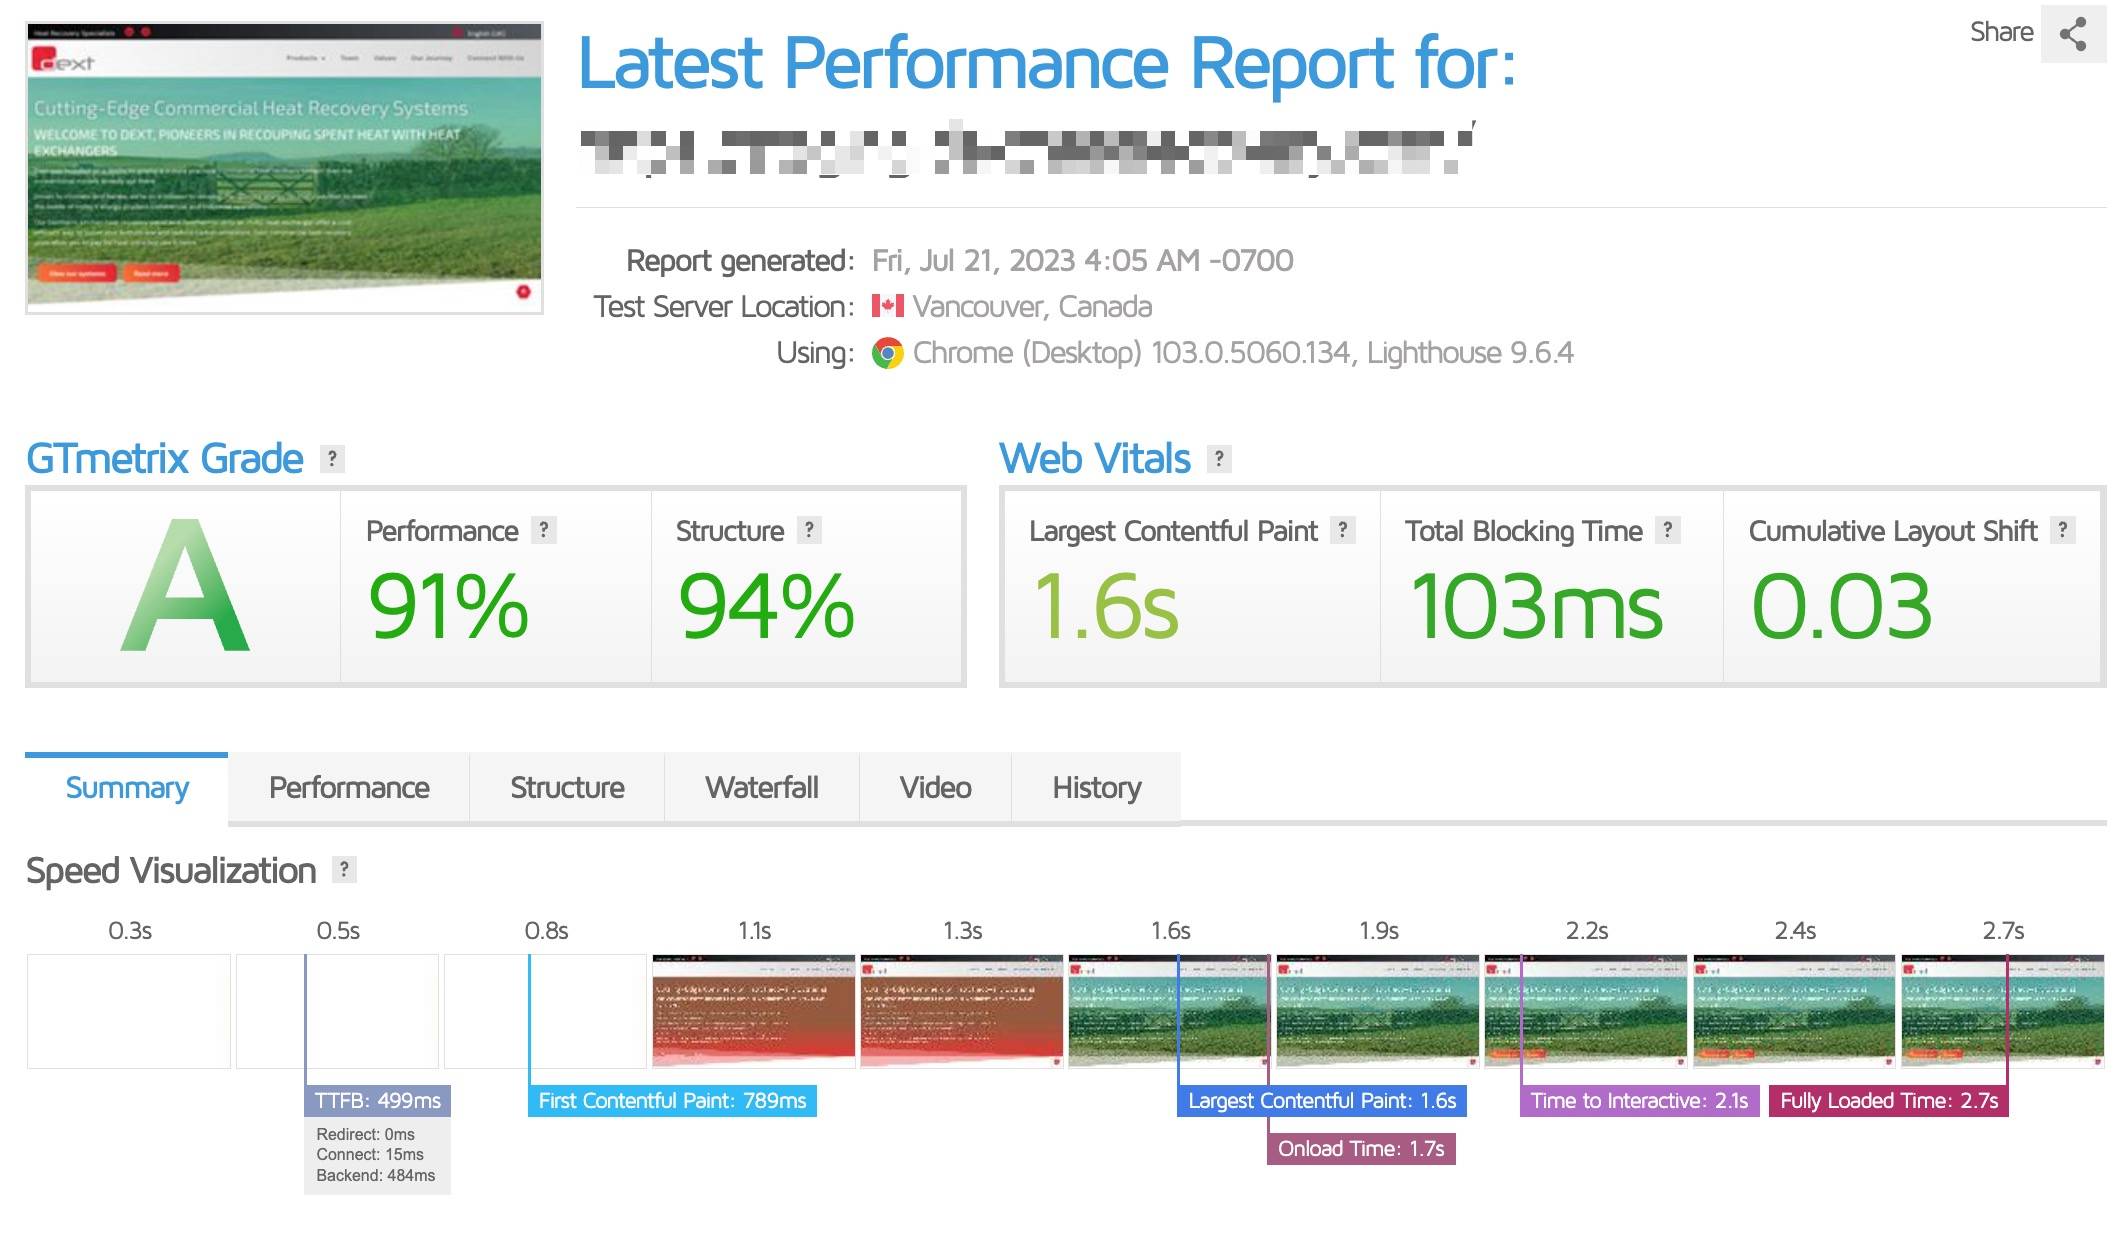Screen dimensions: 2124x1254
Task: Select the Summary tab
Action: (127, 788)
